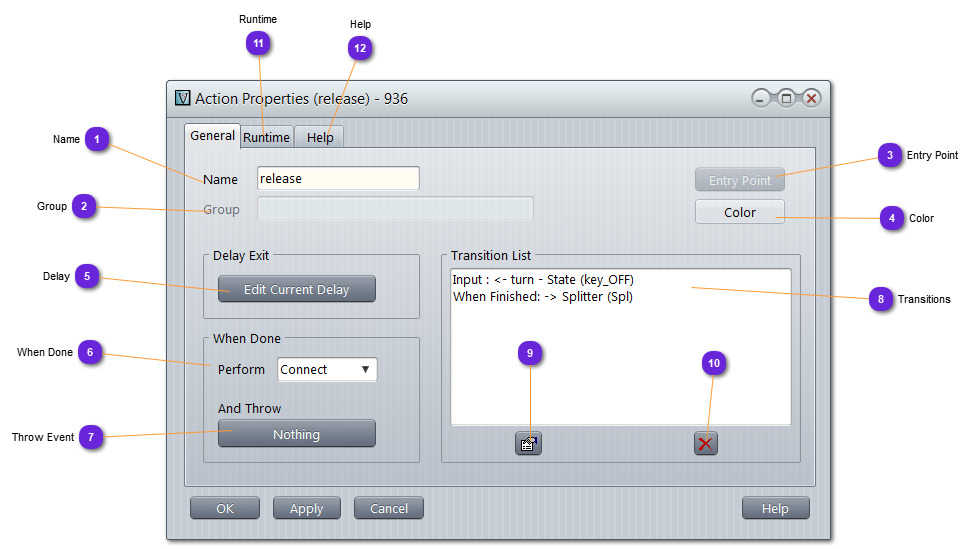This screenshot has height=549, width=974.
Task: Click the app logo icon in title bar
Action: point(182,98)
